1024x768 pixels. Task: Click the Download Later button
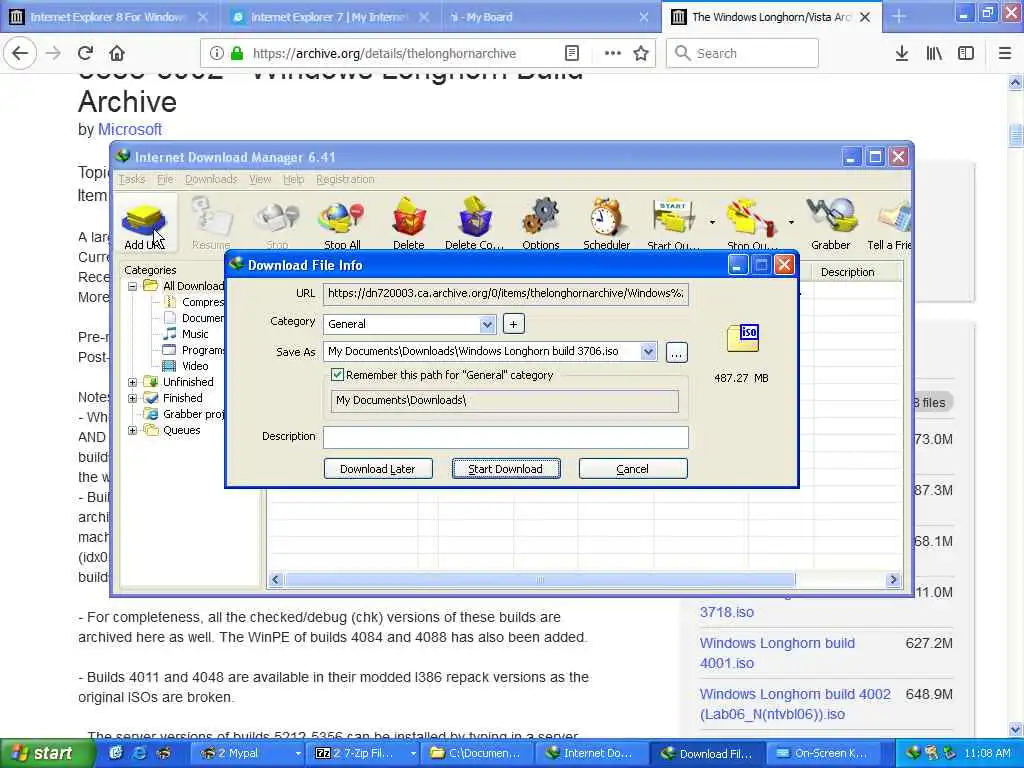pyautogui.click(x=377, y=469)
